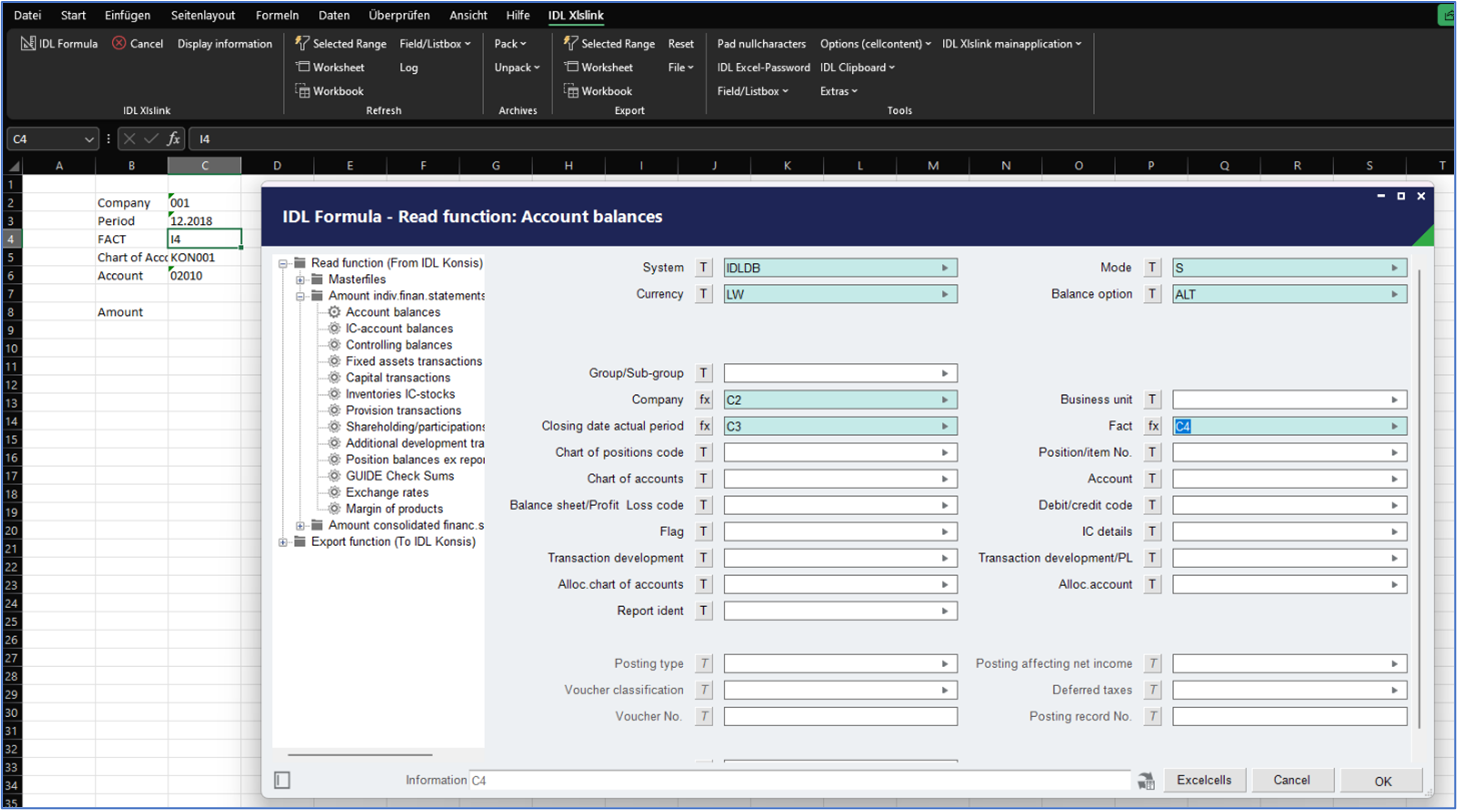Click the Information text field
The image size is (1457, 810).
click(x=799, y=780)
